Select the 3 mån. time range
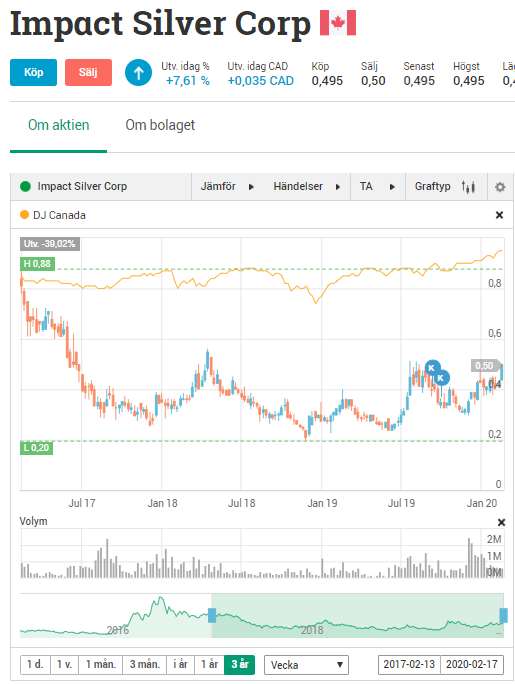515x684 pixels. (144, 665)
